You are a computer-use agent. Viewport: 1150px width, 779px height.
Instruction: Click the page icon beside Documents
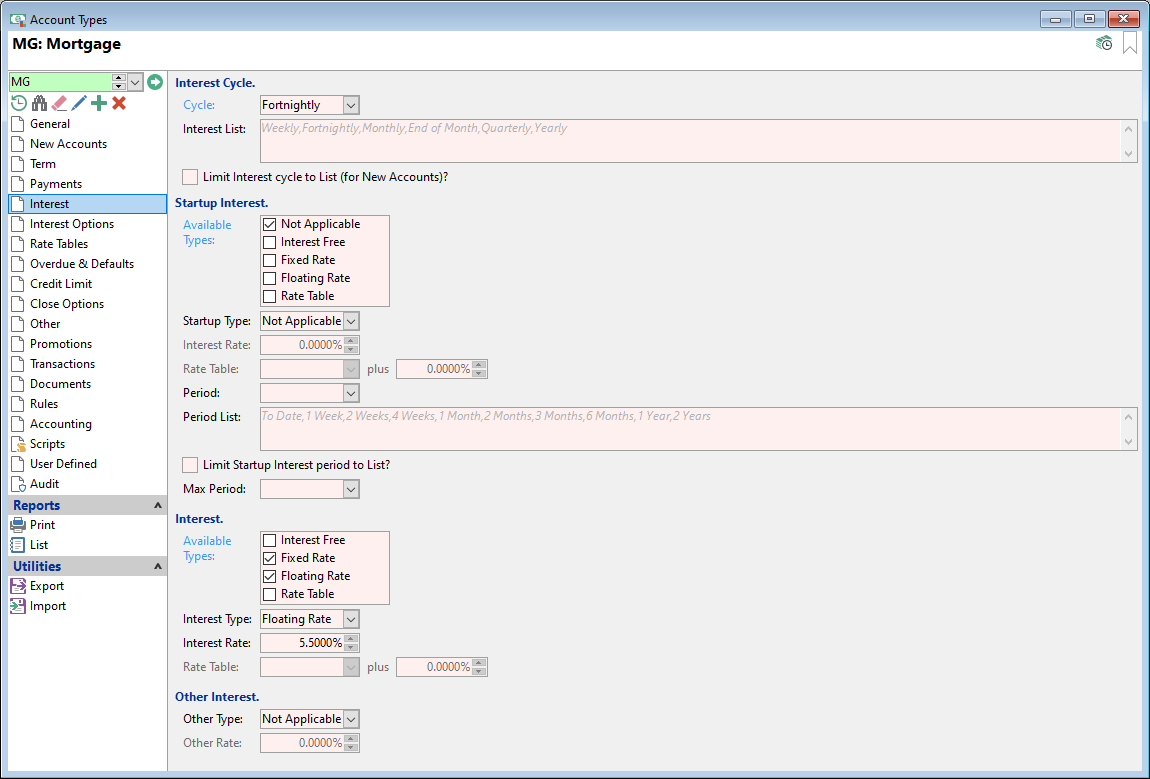pos(18,384)
